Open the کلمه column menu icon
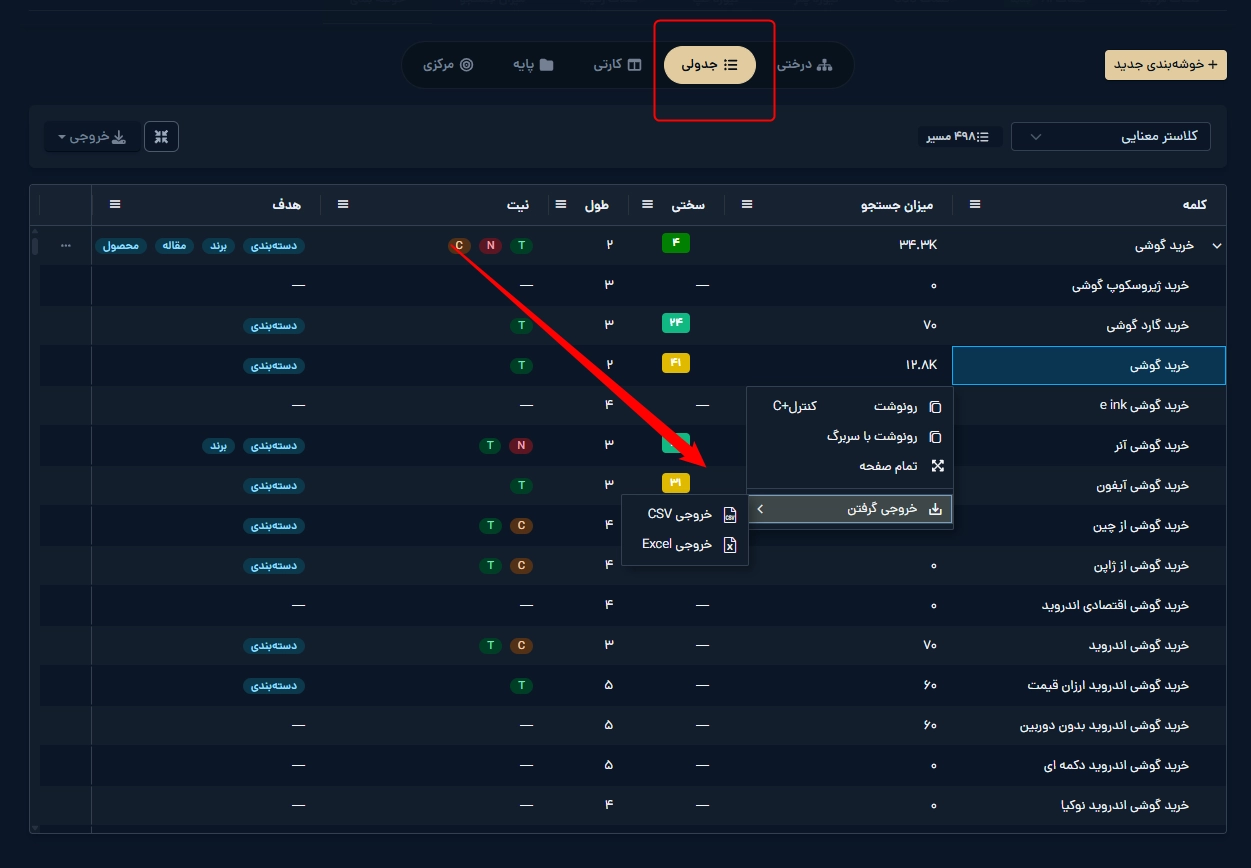Image resolution: width=1251 pixels, height=868 pixels. (x=975, y=205)
